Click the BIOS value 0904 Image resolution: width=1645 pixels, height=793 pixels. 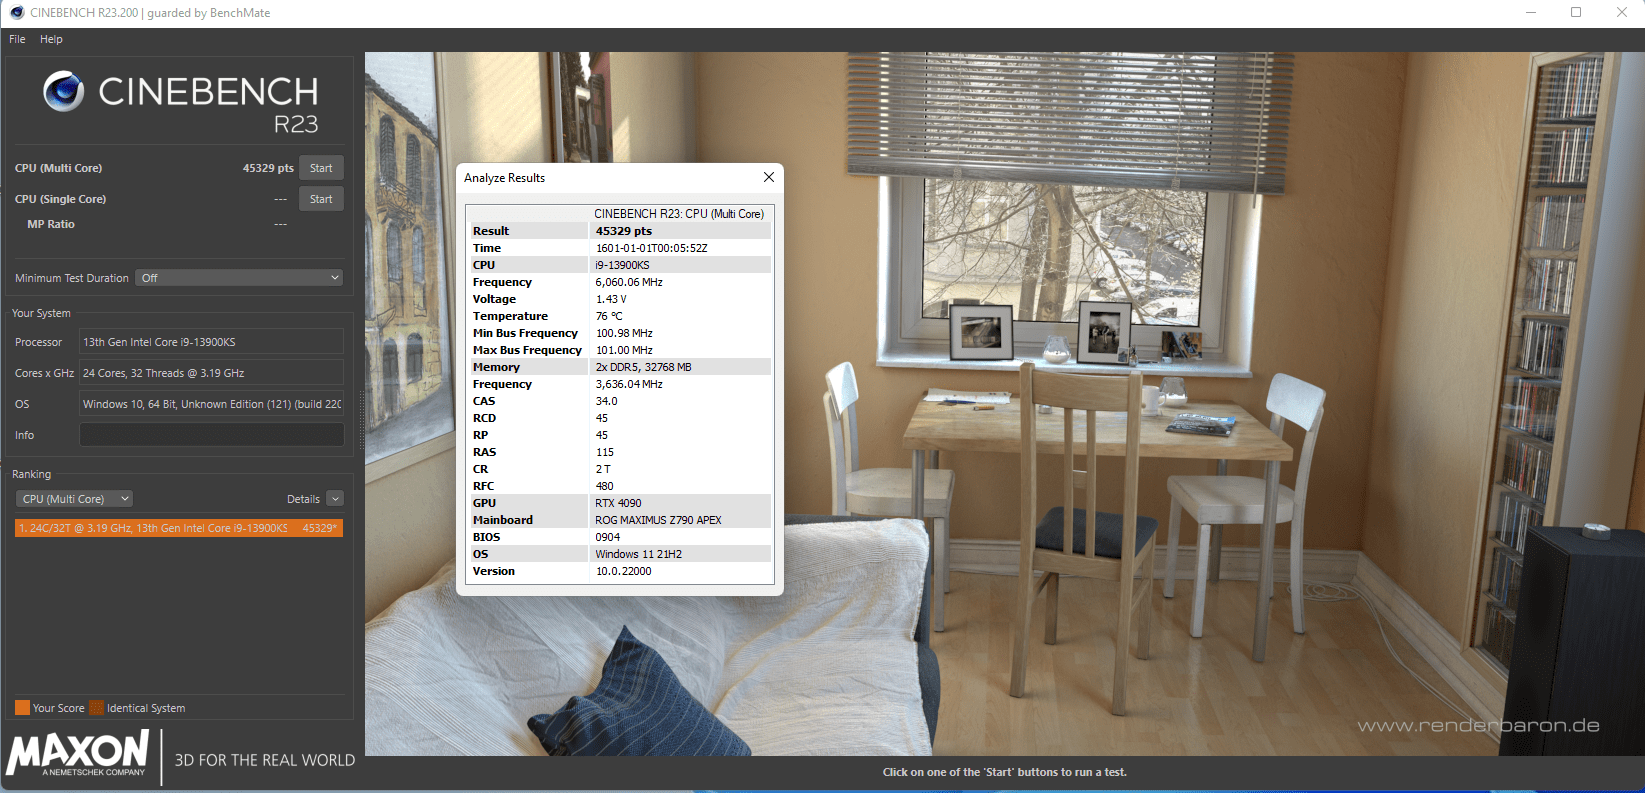[x=608, y=537]
